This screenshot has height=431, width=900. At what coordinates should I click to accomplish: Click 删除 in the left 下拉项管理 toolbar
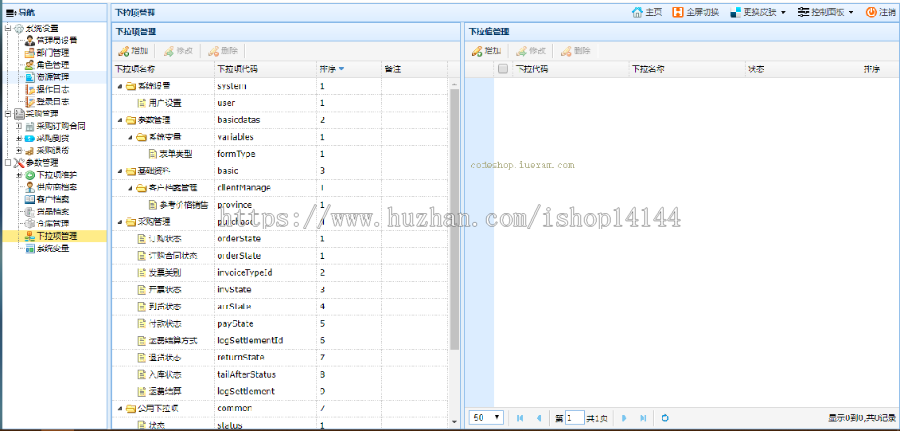(223, 51)
